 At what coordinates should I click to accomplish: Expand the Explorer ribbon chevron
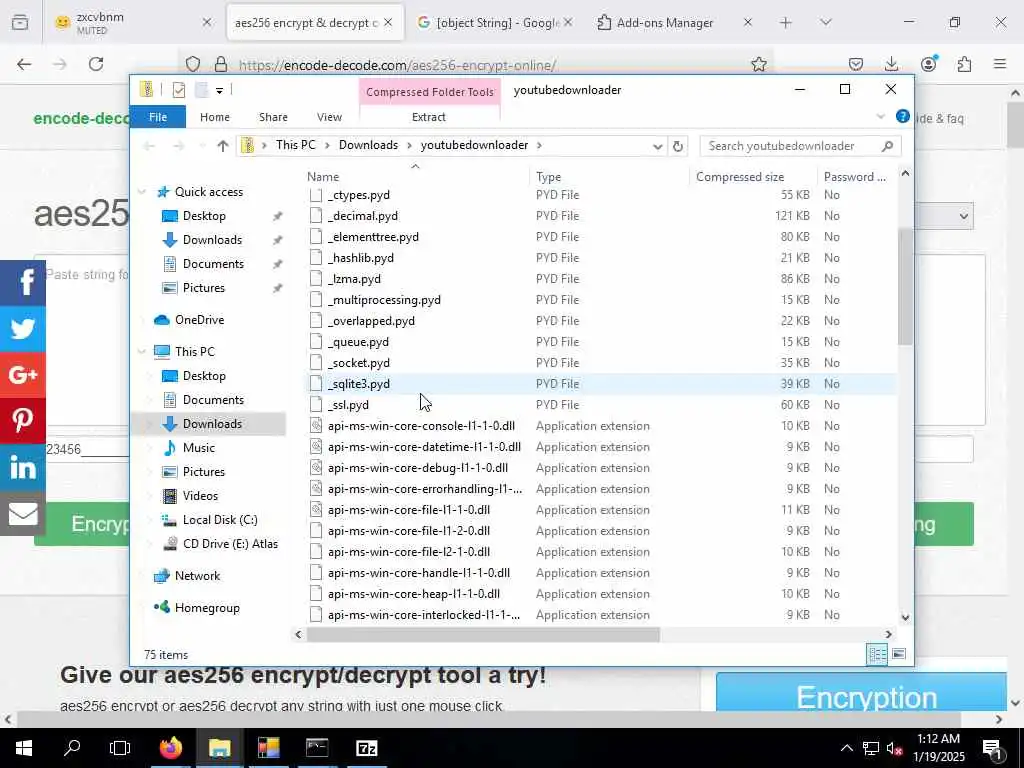pos(880,116)
